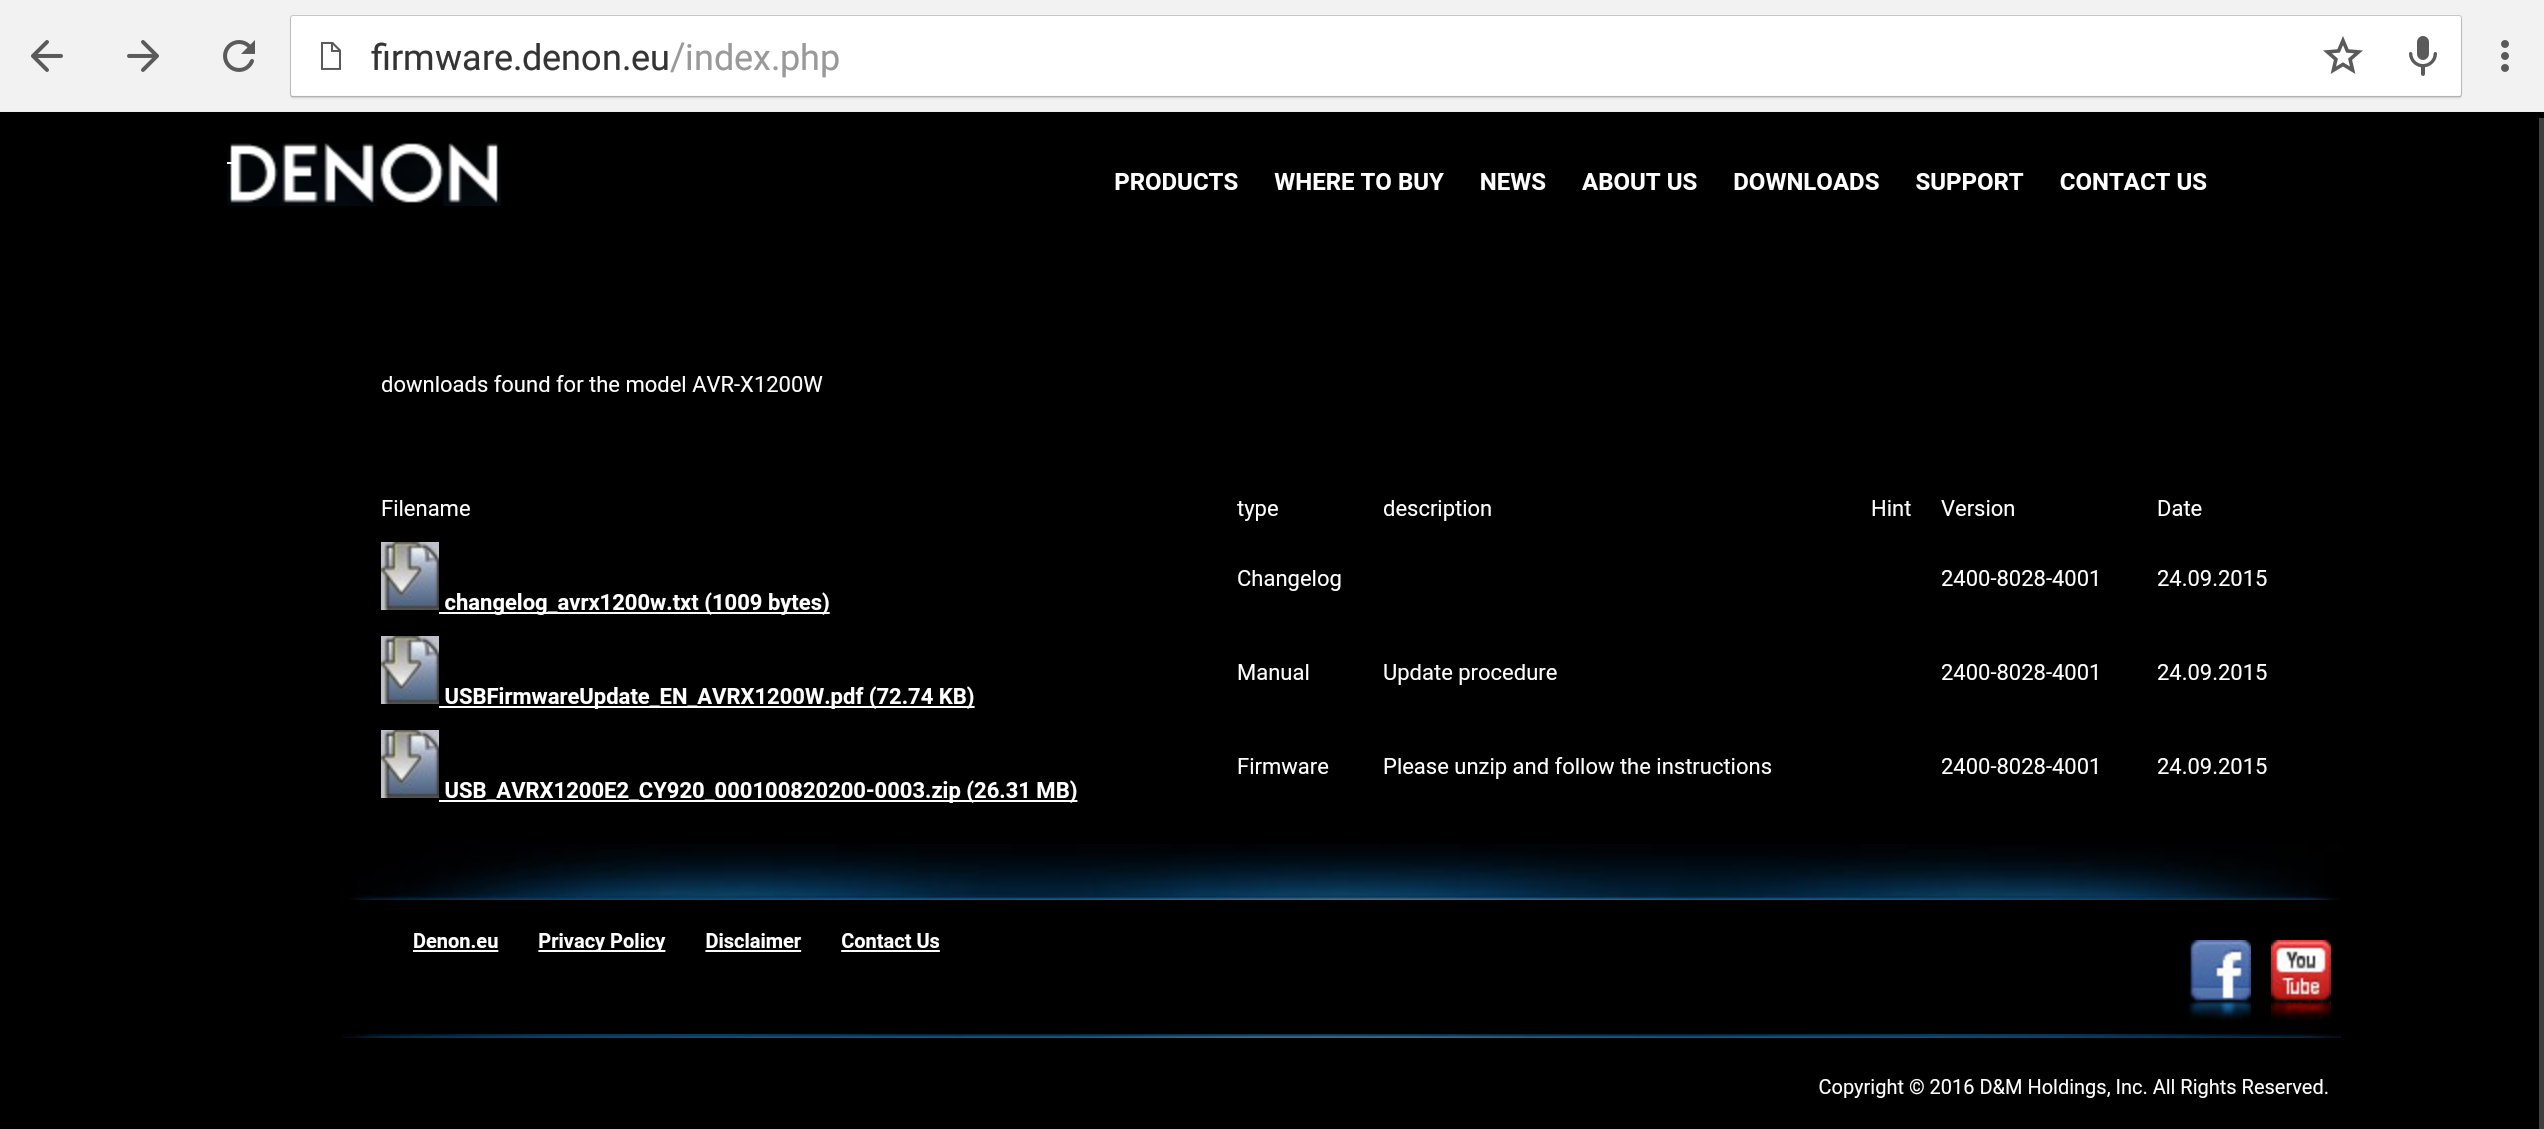The image size is (2544, 1129).
Task: Open Denon.eu footer link
Action: click(x=455, y=941)
